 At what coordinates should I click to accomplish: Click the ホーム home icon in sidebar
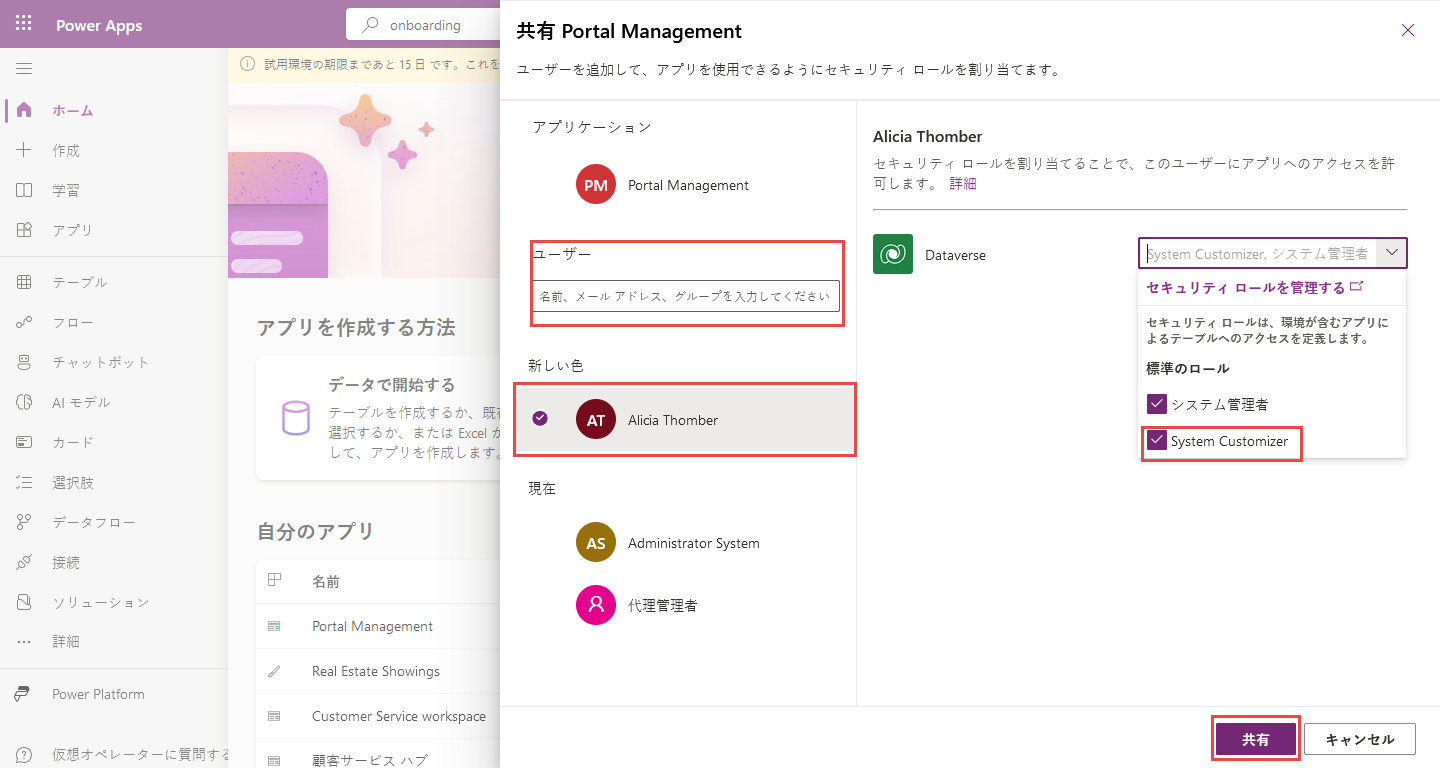click(24, 110)
